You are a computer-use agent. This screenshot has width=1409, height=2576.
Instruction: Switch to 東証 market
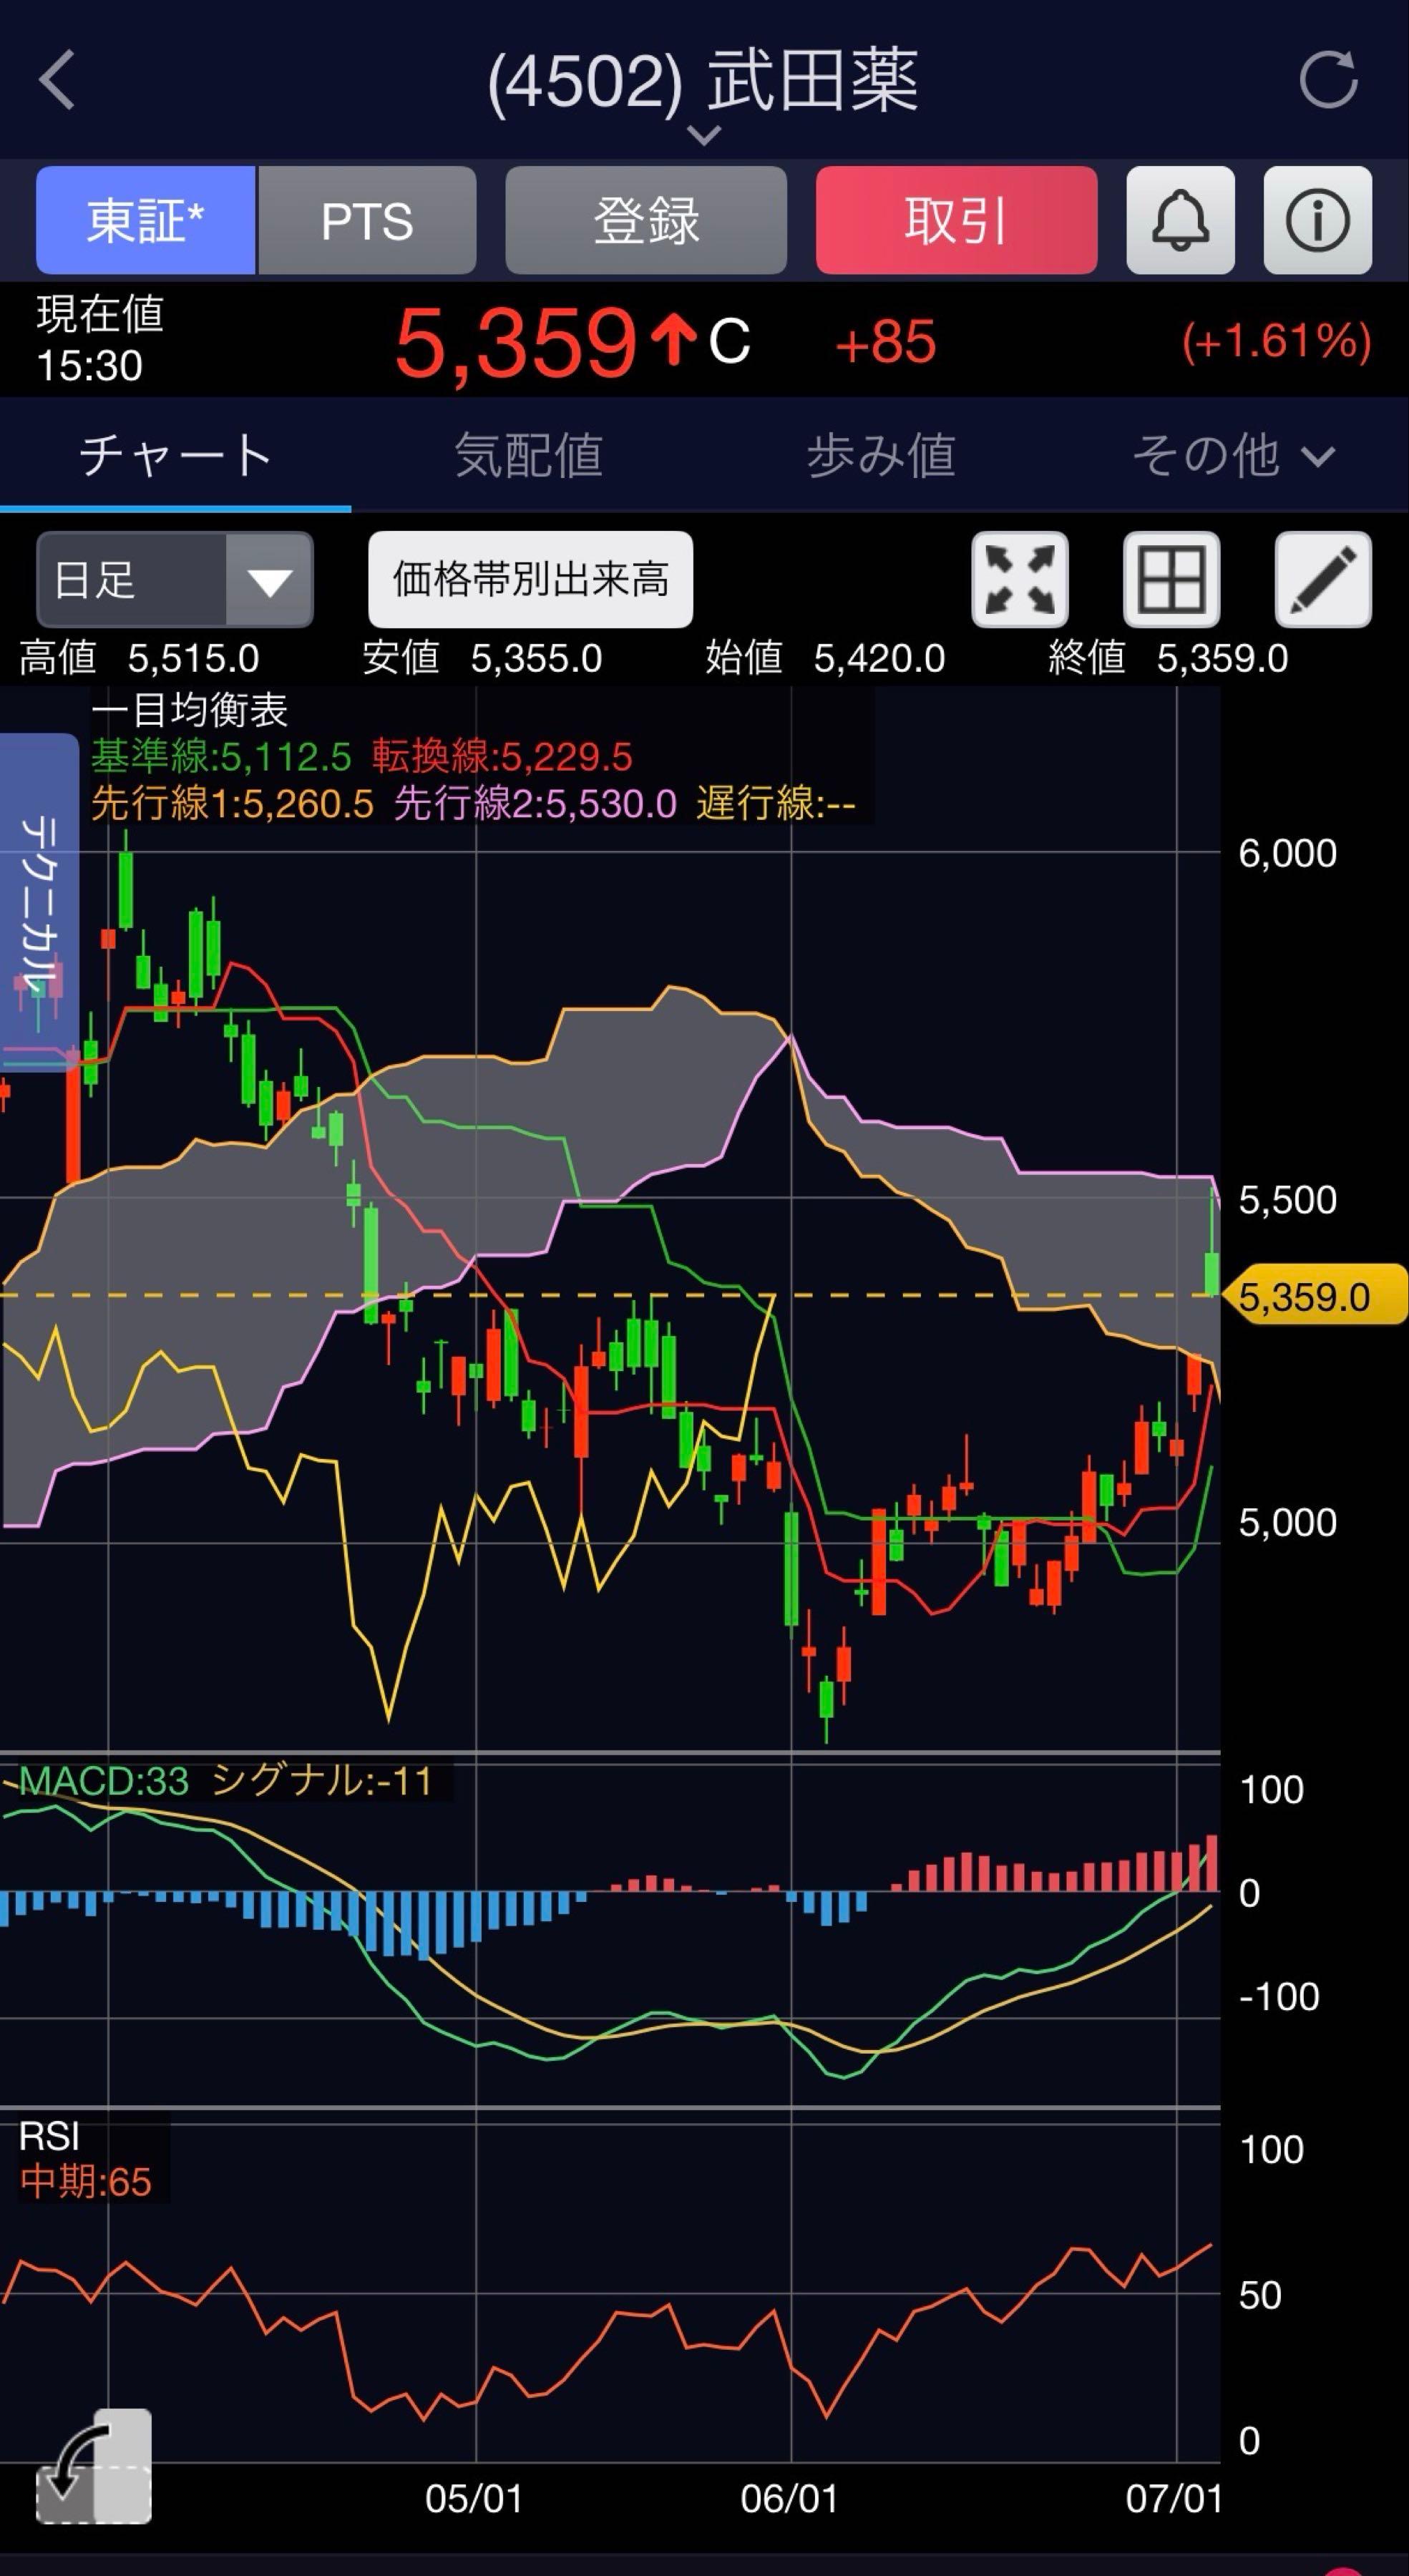click(x=146, y=220)
